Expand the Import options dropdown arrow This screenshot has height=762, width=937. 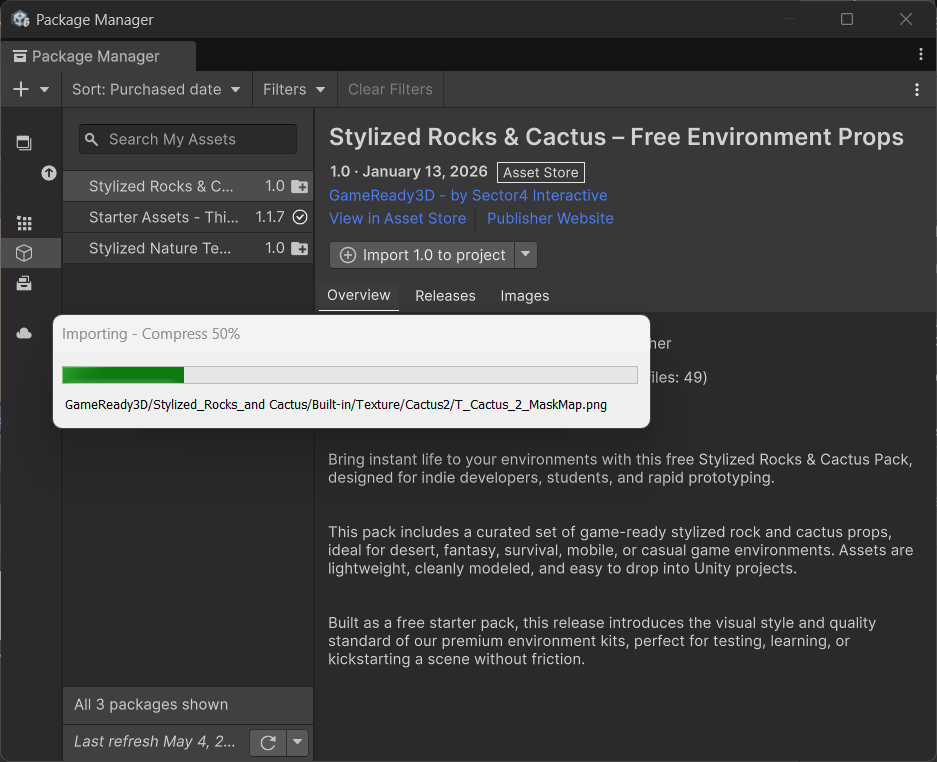pyautogui.click(x=525, y=255)
